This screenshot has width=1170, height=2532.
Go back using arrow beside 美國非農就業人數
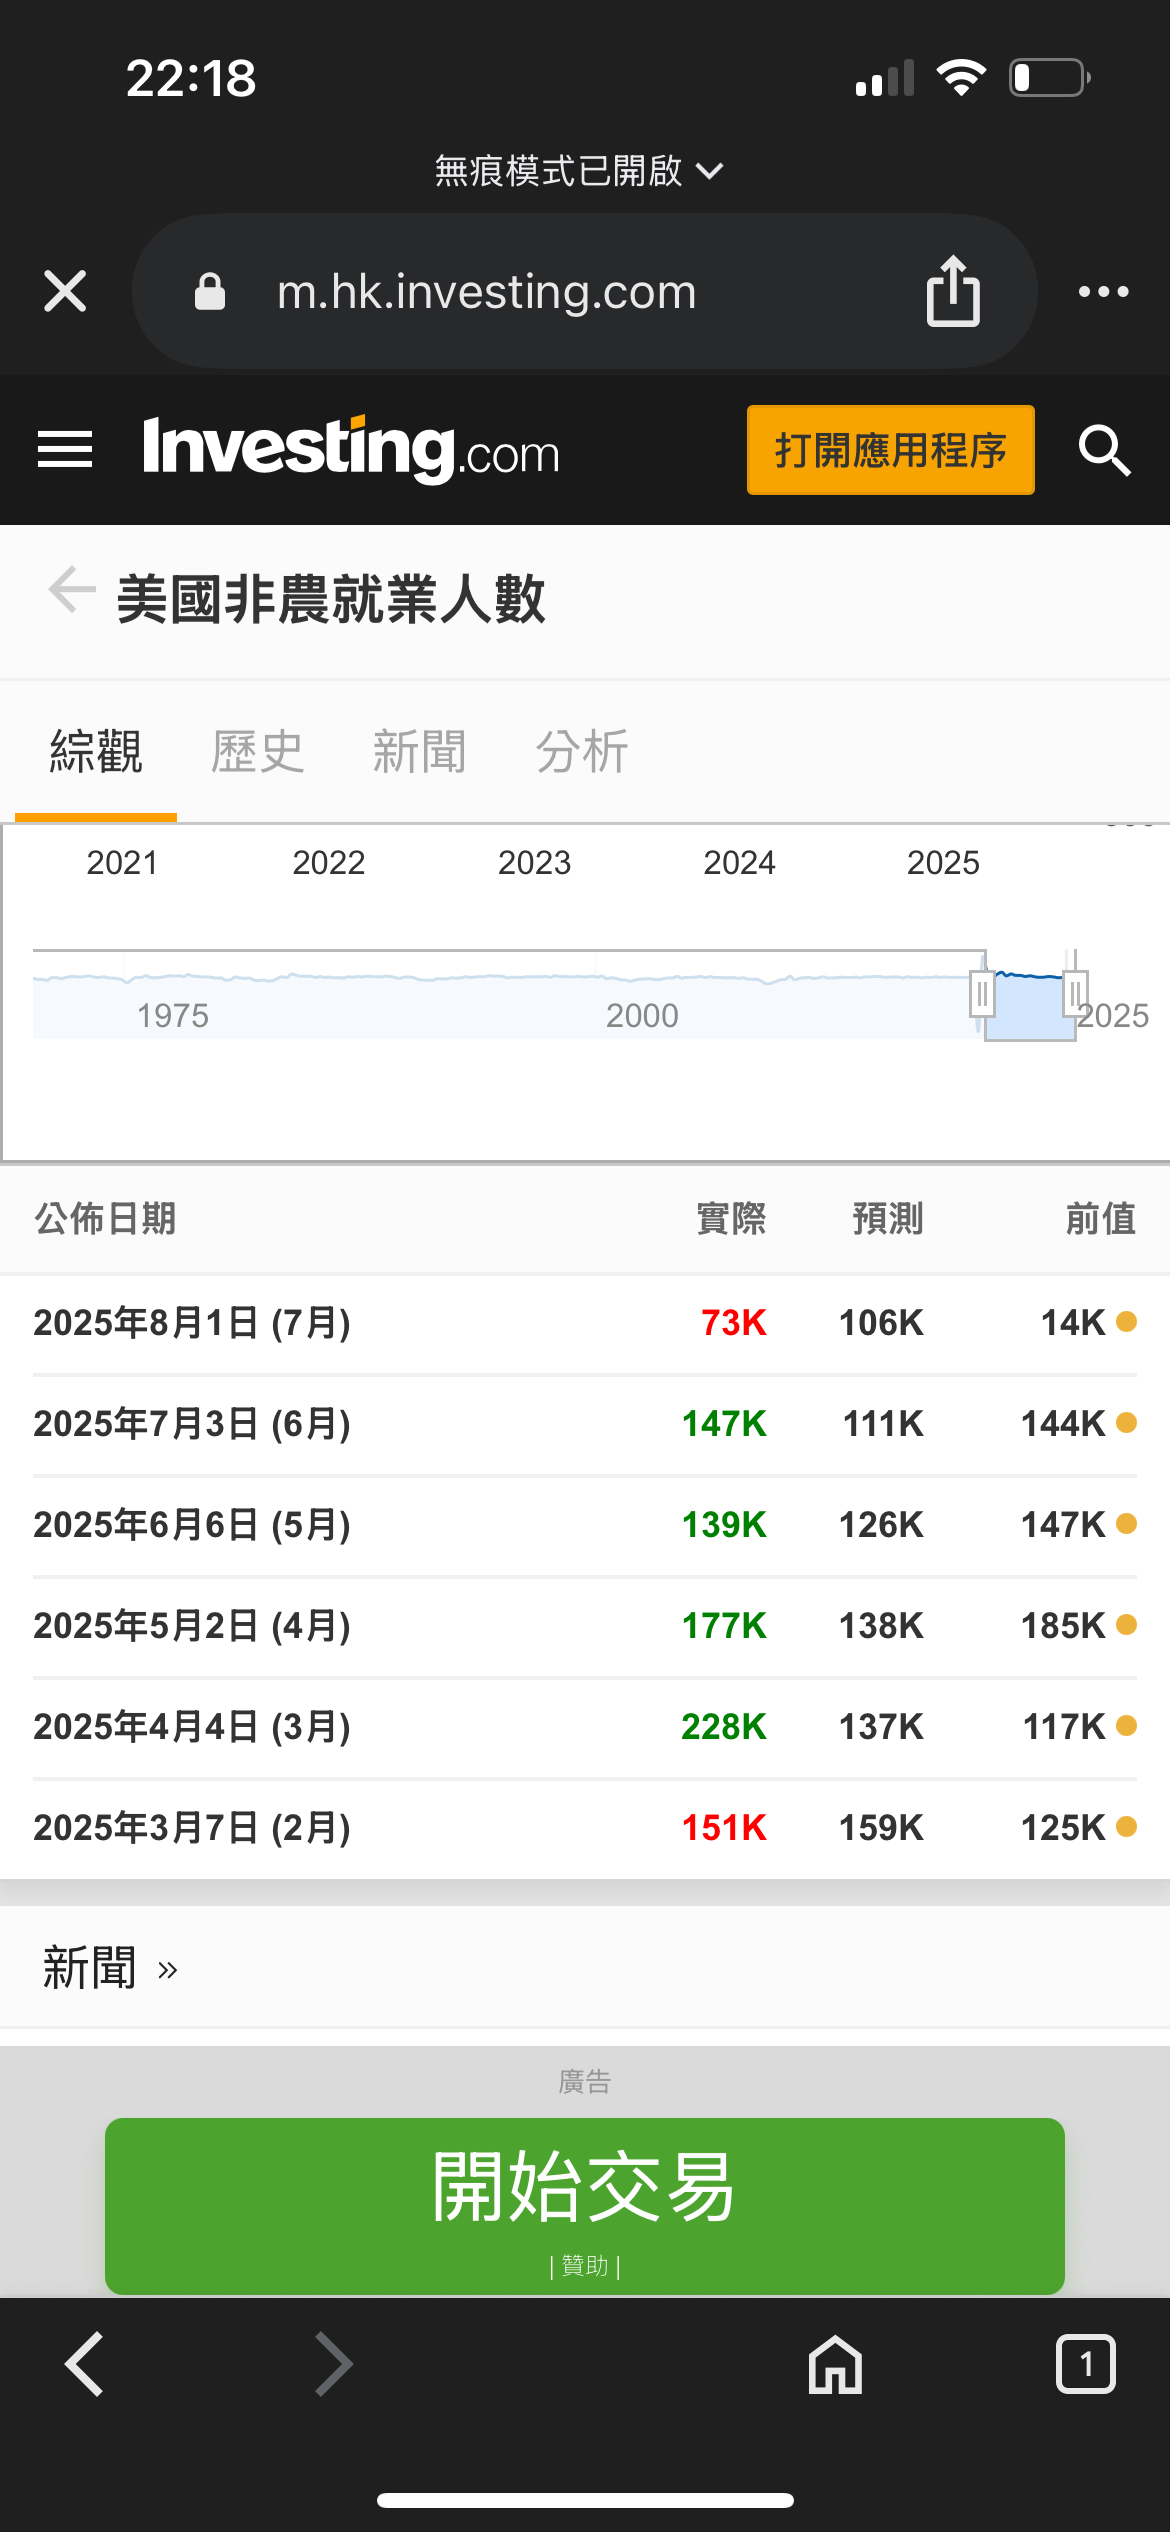[72, 588]
